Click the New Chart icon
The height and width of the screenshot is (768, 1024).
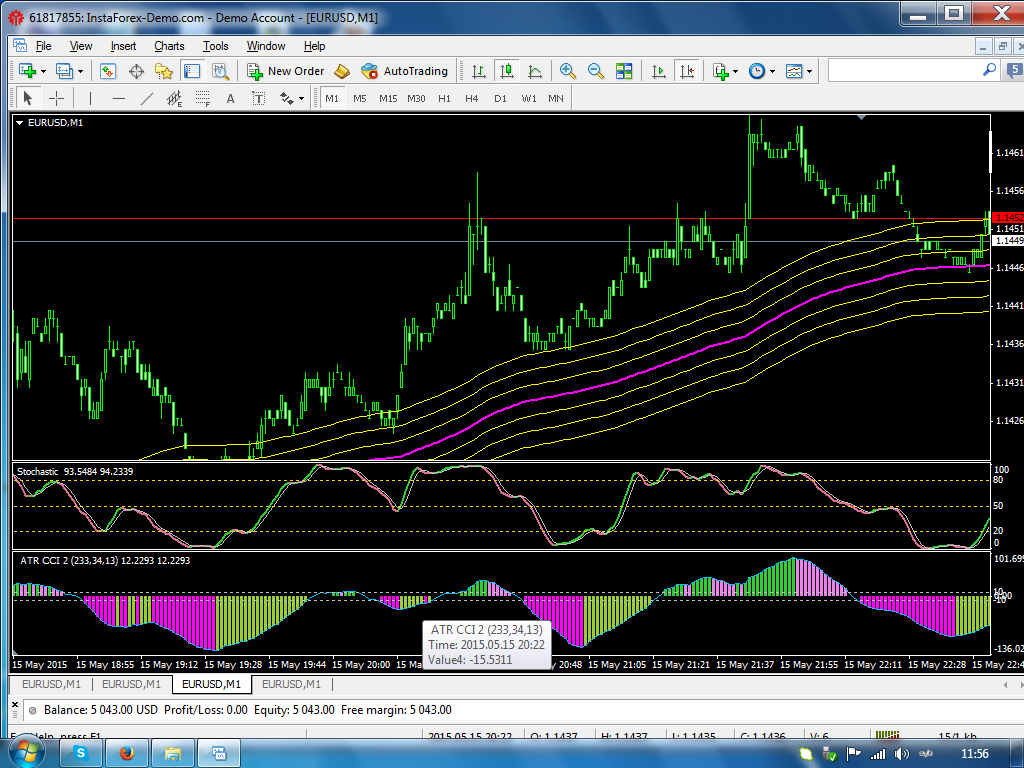point(27,71)
